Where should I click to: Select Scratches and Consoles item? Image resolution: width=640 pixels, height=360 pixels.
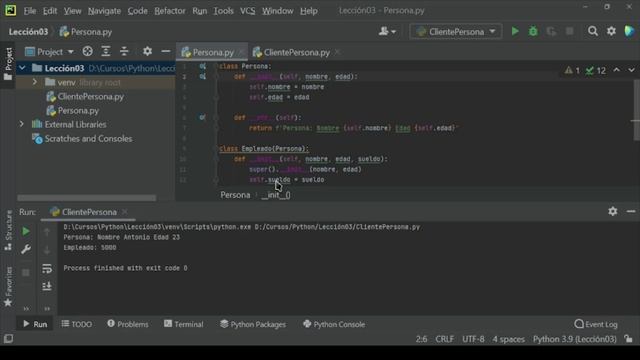point(82,138)
